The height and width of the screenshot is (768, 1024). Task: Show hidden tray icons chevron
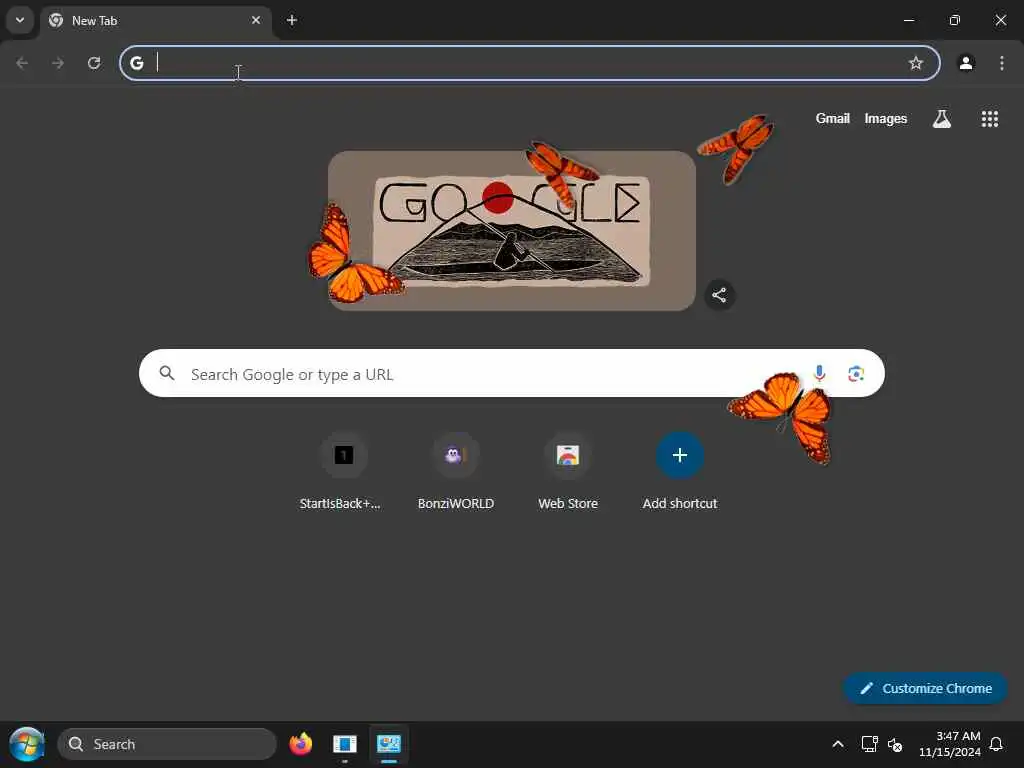(x=838, y=744)
